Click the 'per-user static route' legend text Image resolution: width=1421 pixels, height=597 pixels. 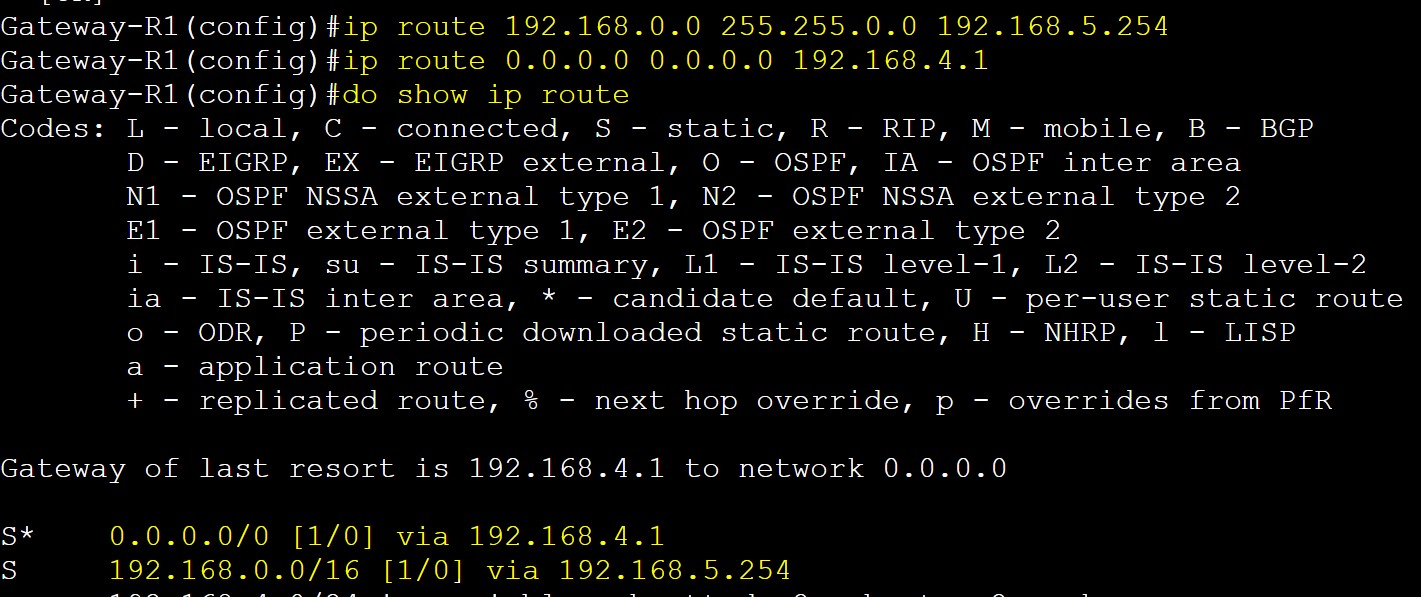[x=1214, y=299]
